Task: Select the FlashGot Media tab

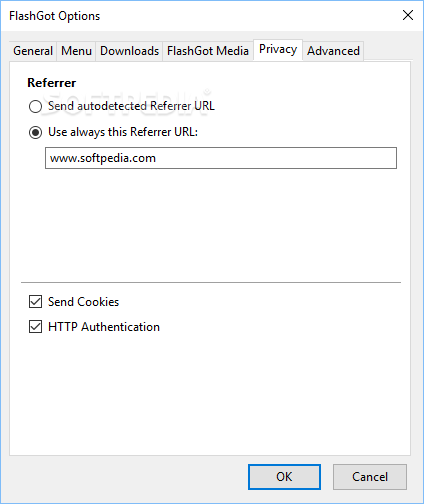Action: 208,51
